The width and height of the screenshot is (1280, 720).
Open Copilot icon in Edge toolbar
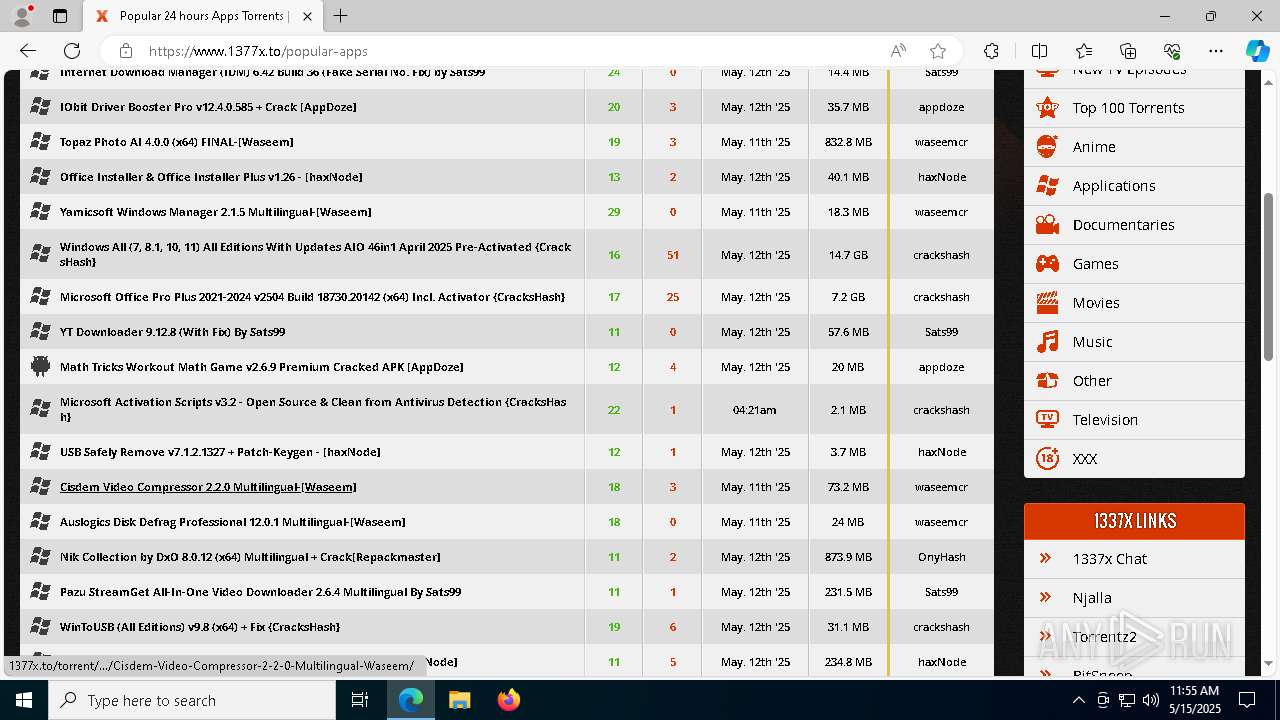click(x=1257, y=51)
